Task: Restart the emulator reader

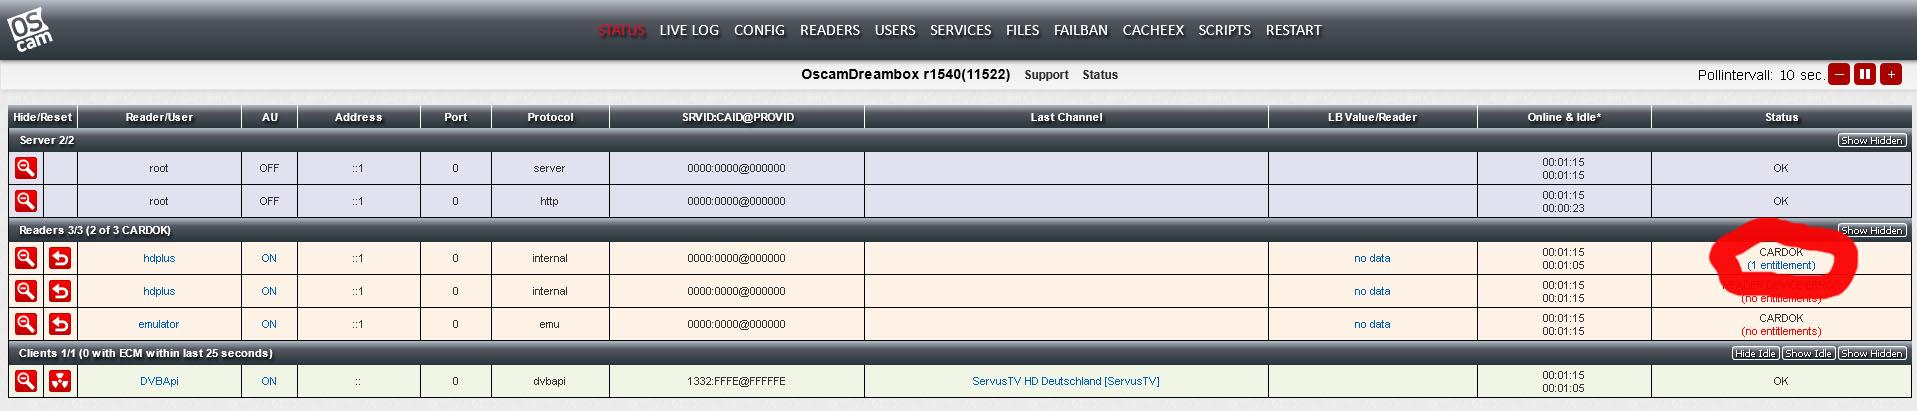Action: tap(60, 324)
